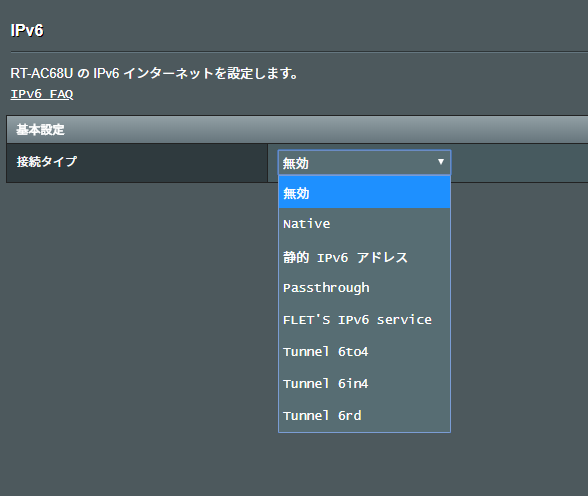Click the IPv6 page heading
This screenshot has width=588, height=496.
(27, 30)
